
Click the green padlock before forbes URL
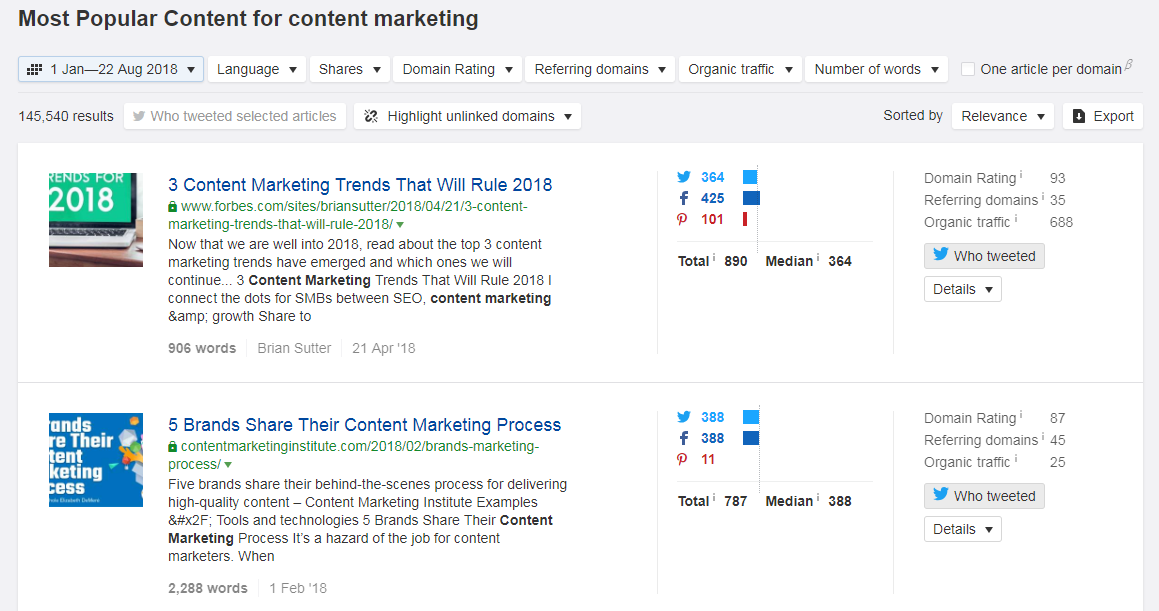point(172,207)
